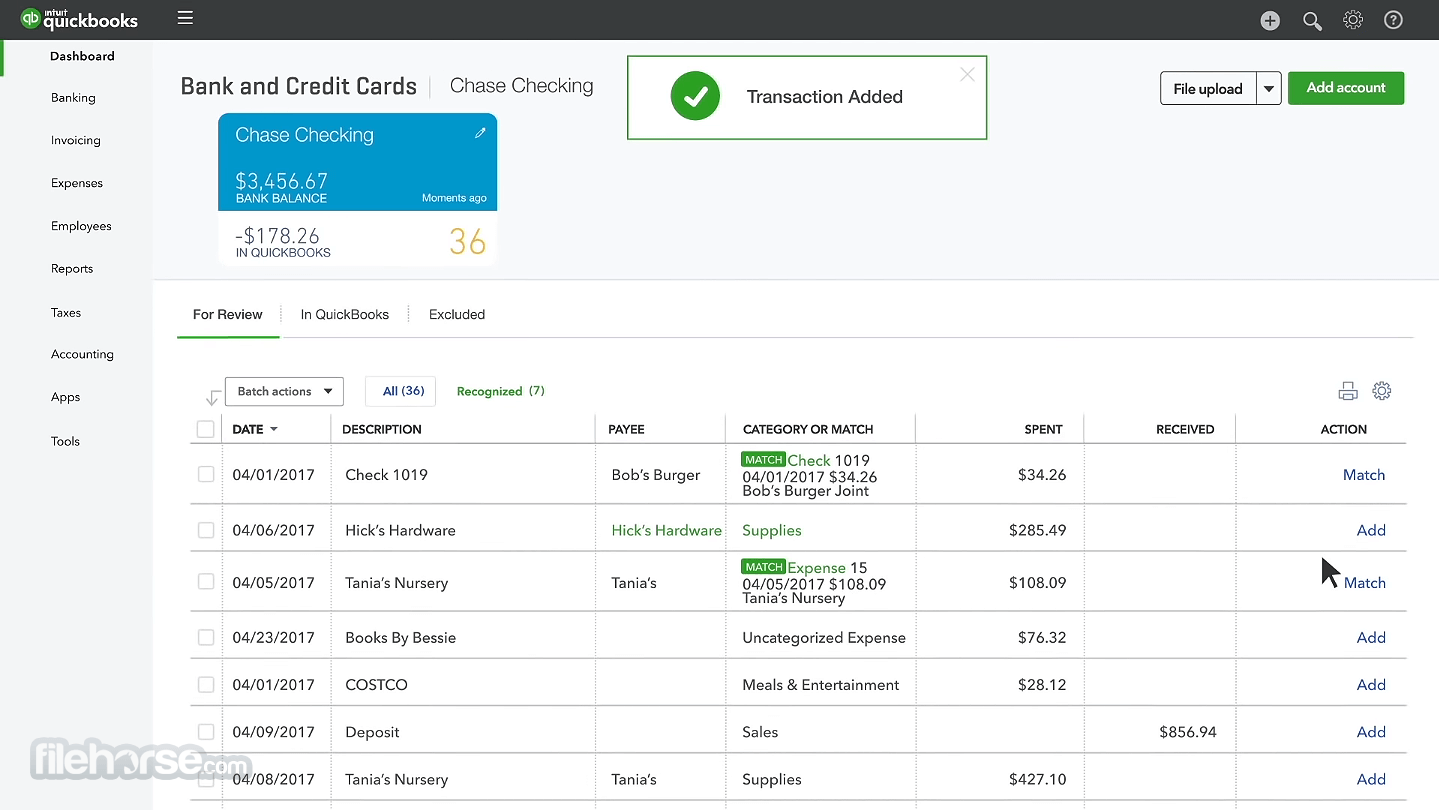This screenshot has height=810, width=1439.
Task: Match the Check 1019 transaction
Action: (1364, 475)
